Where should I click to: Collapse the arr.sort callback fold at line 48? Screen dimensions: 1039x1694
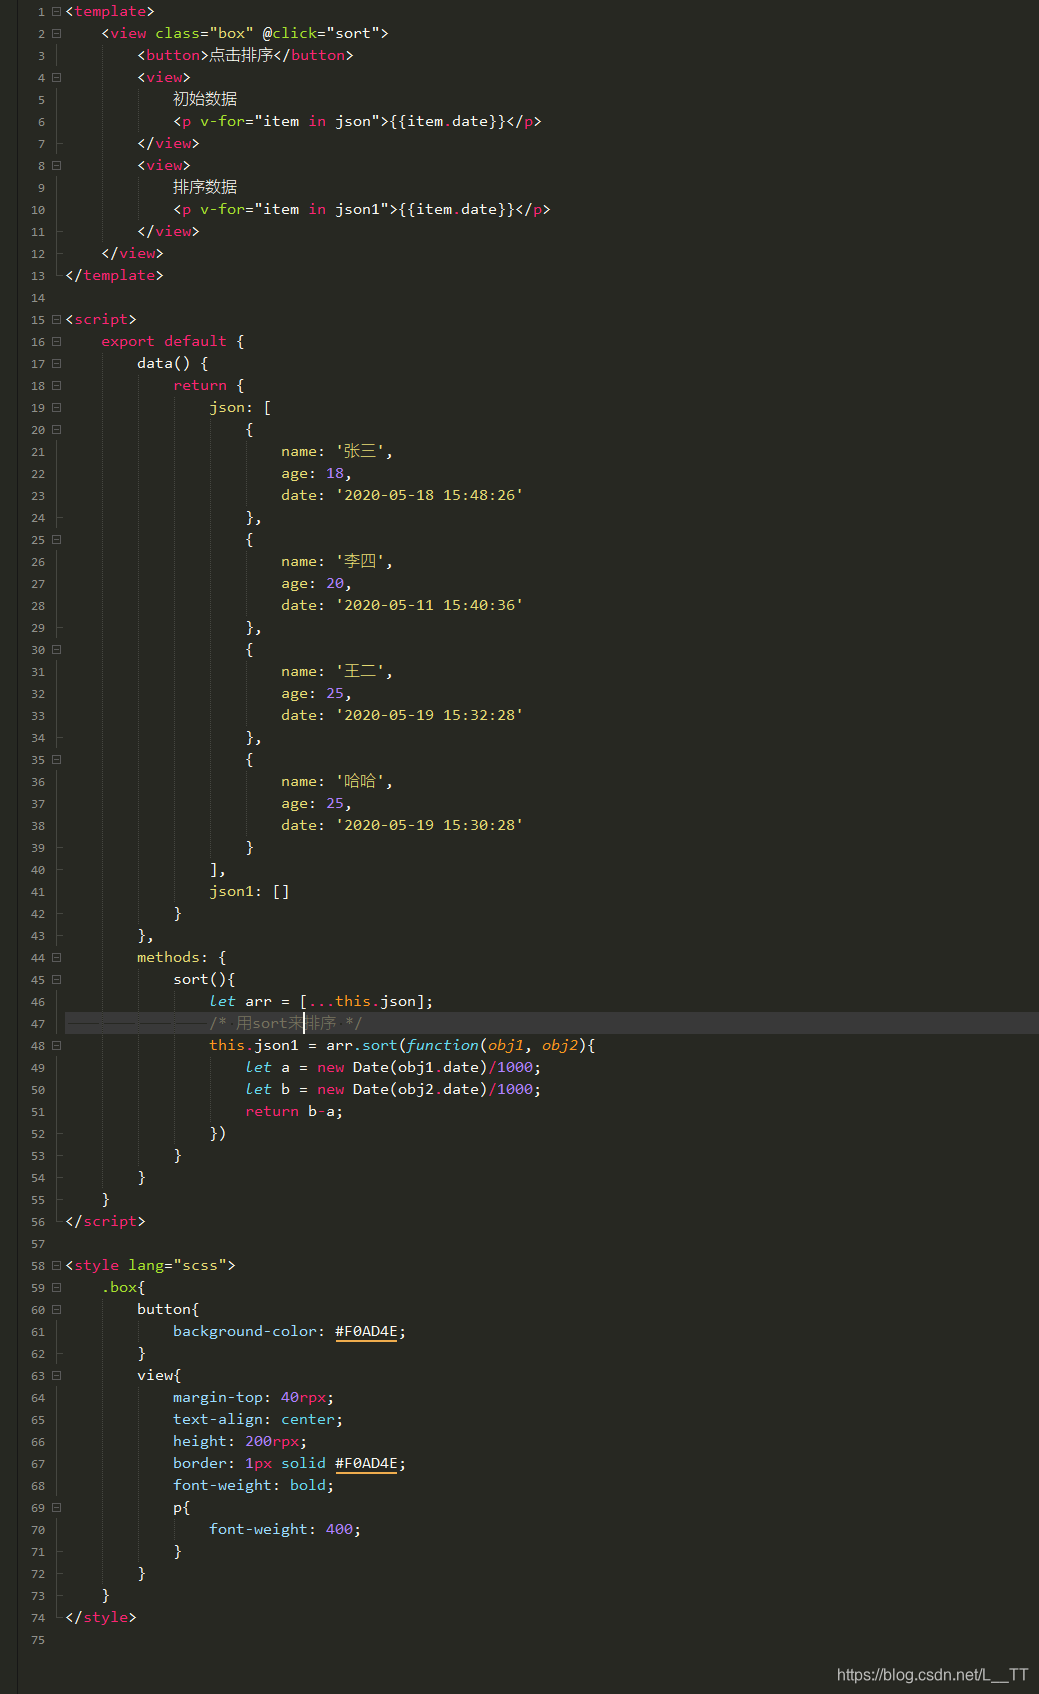(x=56, y=1045)
